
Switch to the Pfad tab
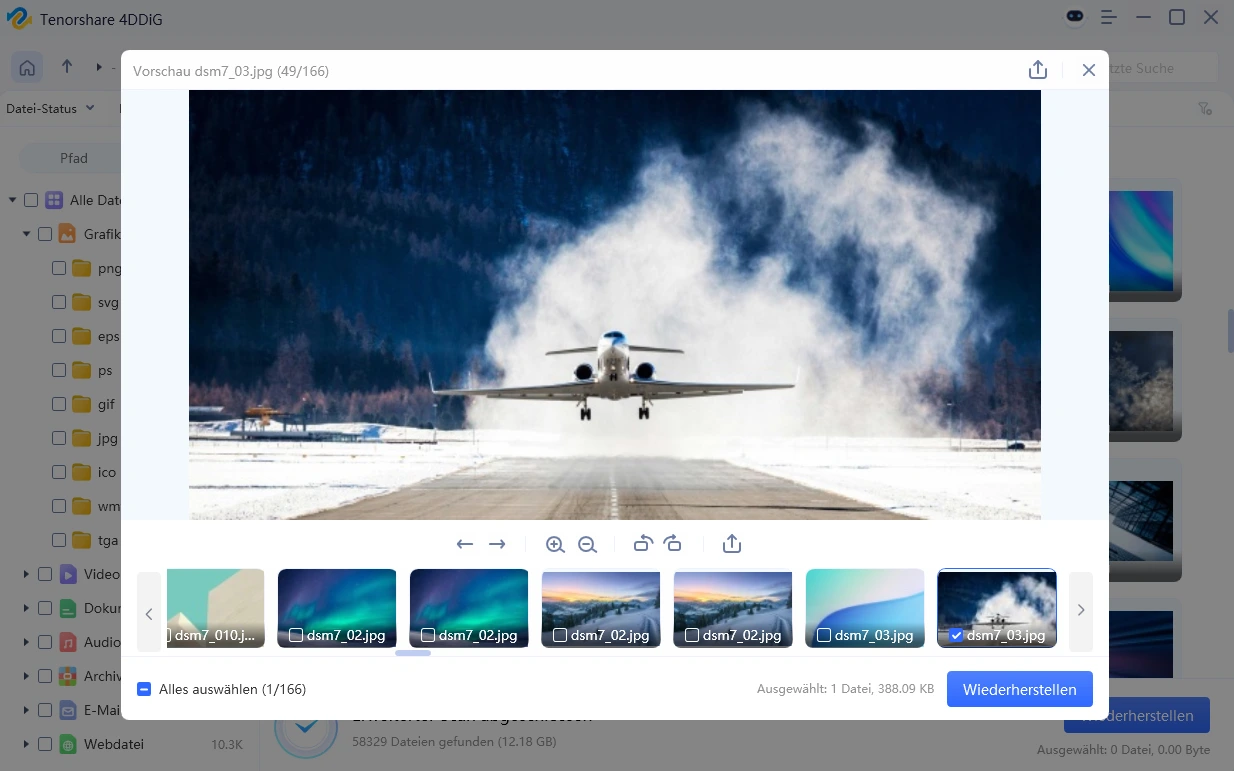[x=73, y=158]
